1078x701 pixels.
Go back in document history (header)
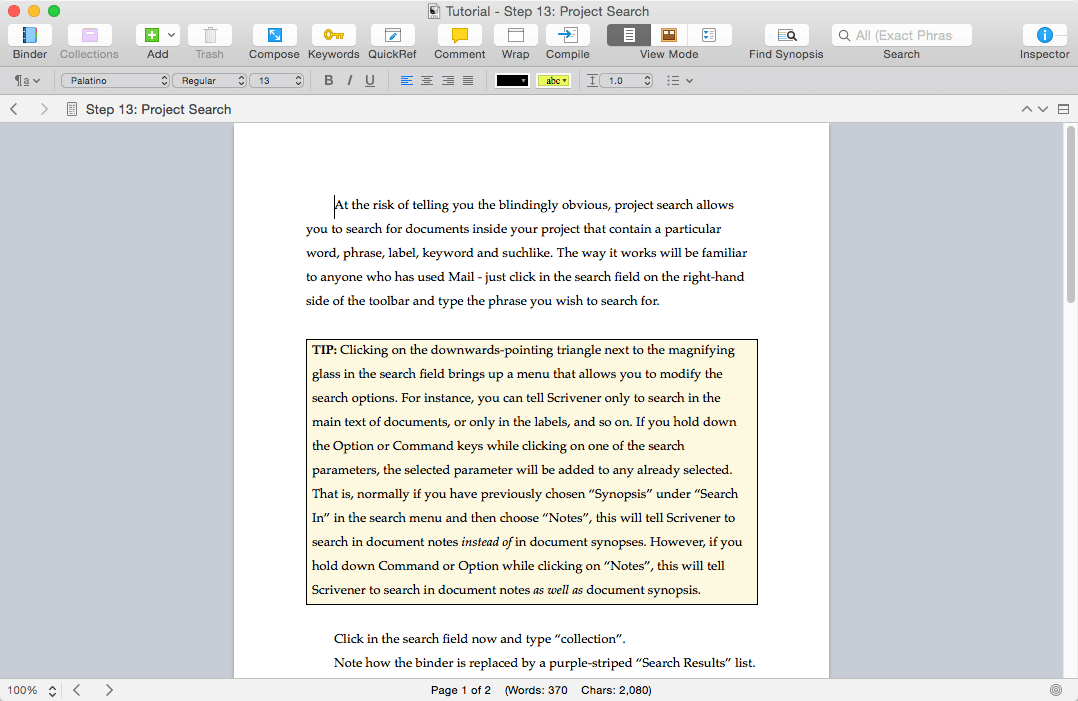pyautogui.click(x=14, y=109)
